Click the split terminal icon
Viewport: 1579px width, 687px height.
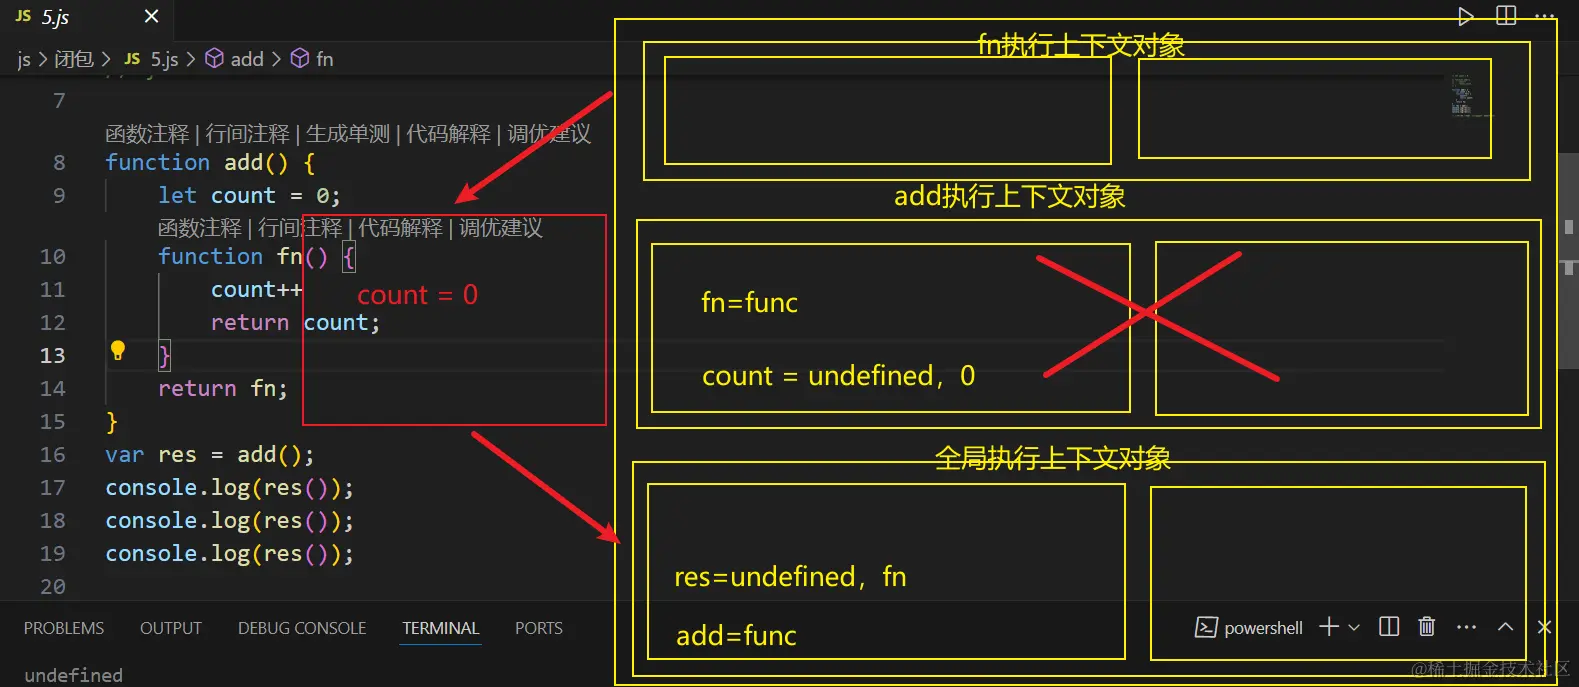[1389, 627]
